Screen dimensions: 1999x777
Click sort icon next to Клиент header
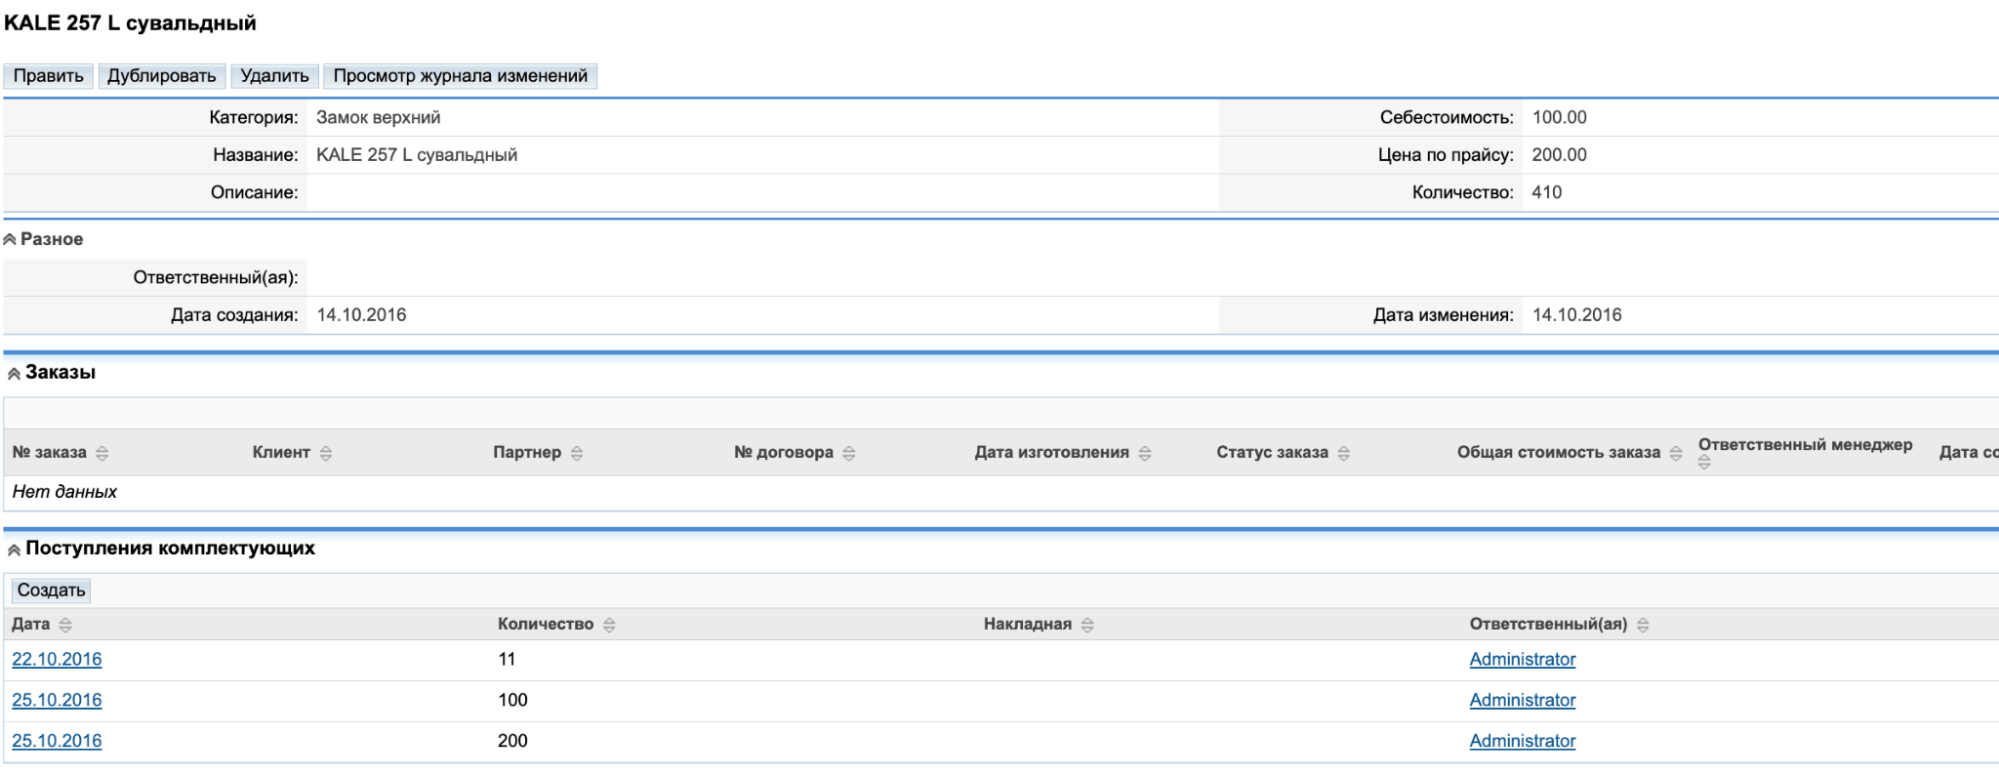(326, 453)
